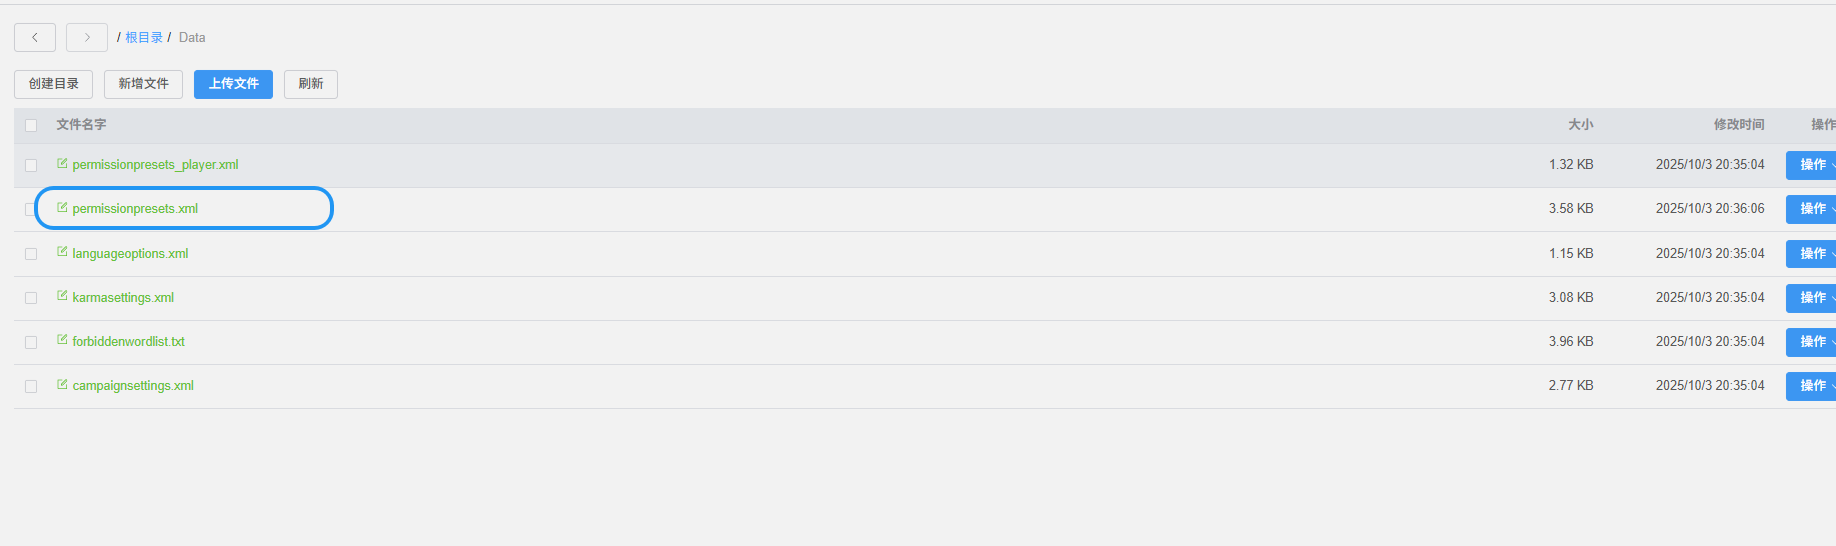Click edit icon beside permissionpresets_player.xml
This screenshot has height=546, width=1836.
(x=62, y=164)
